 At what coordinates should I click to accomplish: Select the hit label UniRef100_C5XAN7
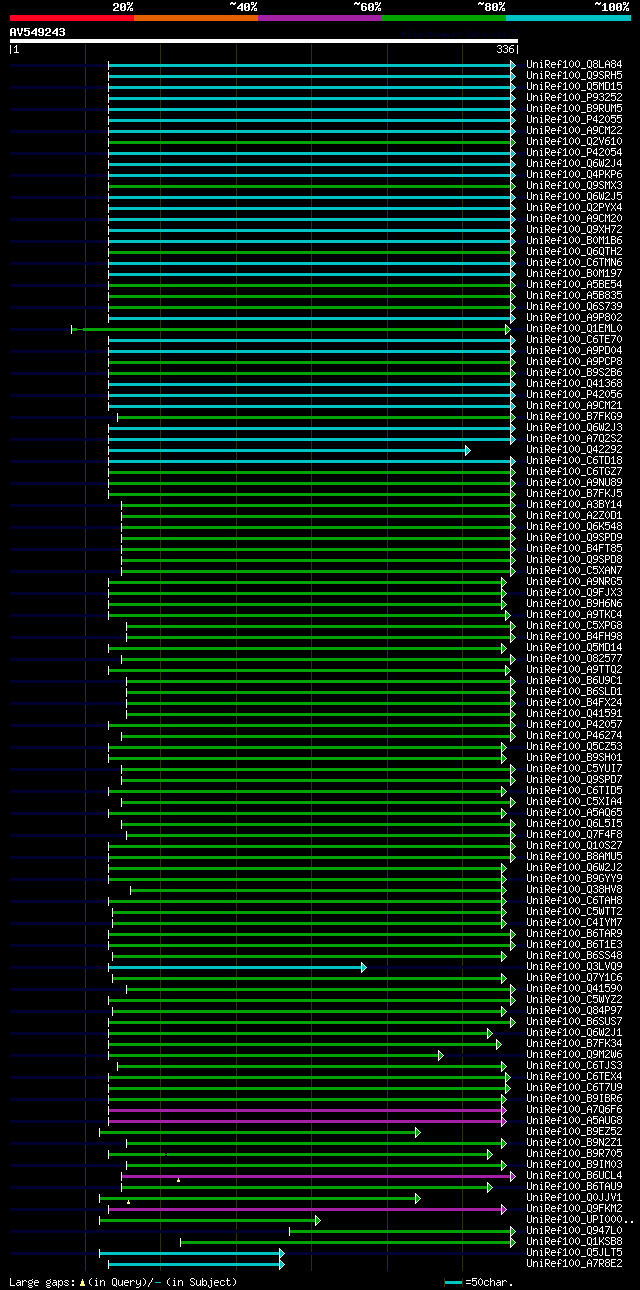574,571
